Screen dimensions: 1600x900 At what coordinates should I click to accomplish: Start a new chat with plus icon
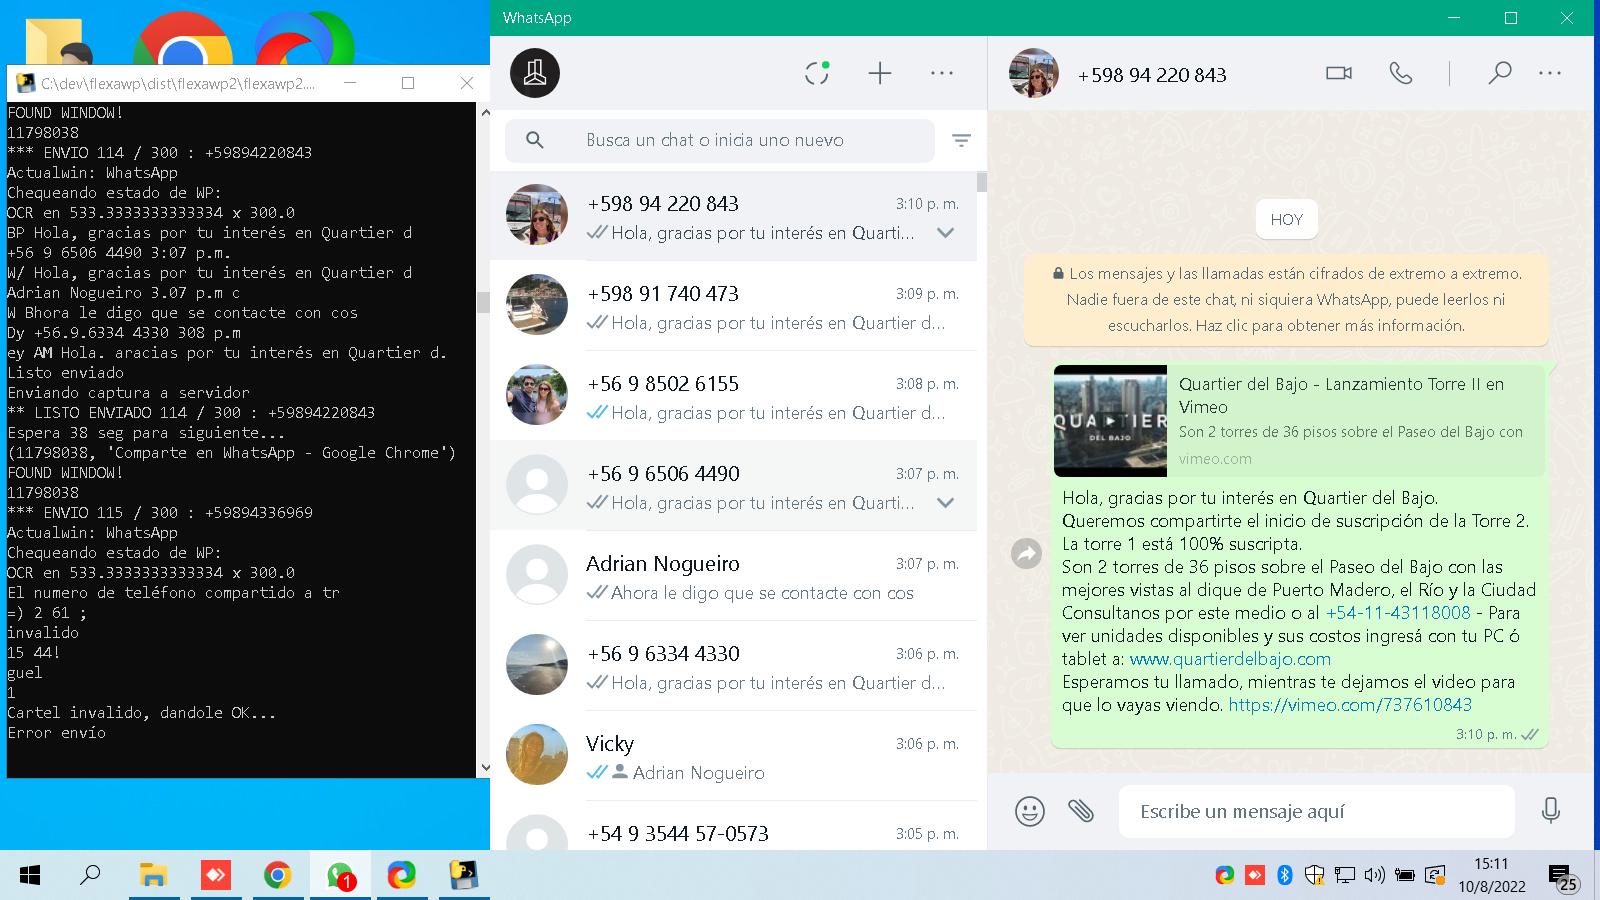(880, 73)
